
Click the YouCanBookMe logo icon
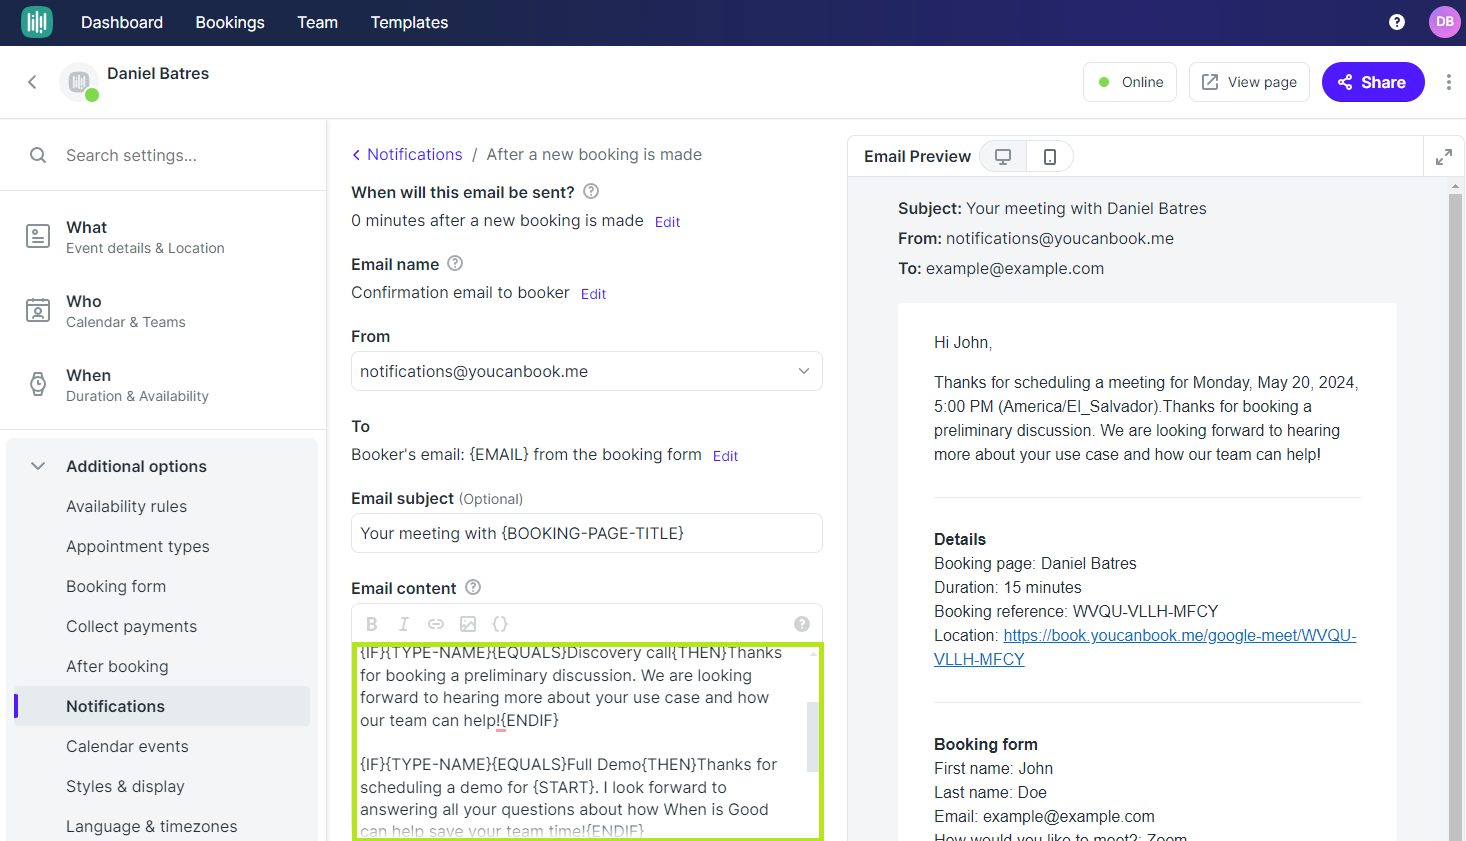click(37, 22)
